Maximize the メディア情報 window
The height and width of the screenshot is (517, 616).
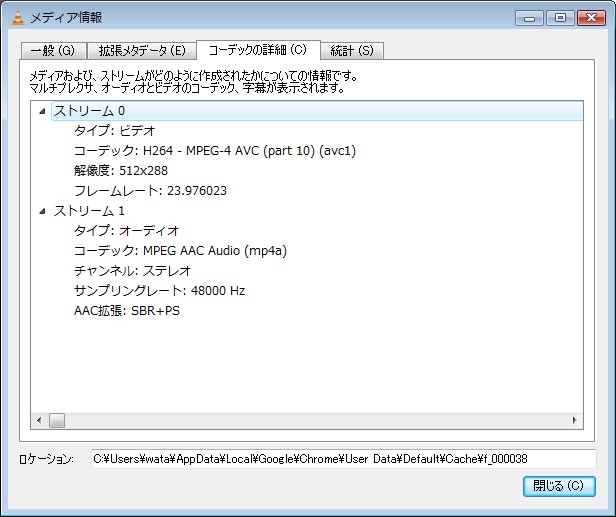561,18
